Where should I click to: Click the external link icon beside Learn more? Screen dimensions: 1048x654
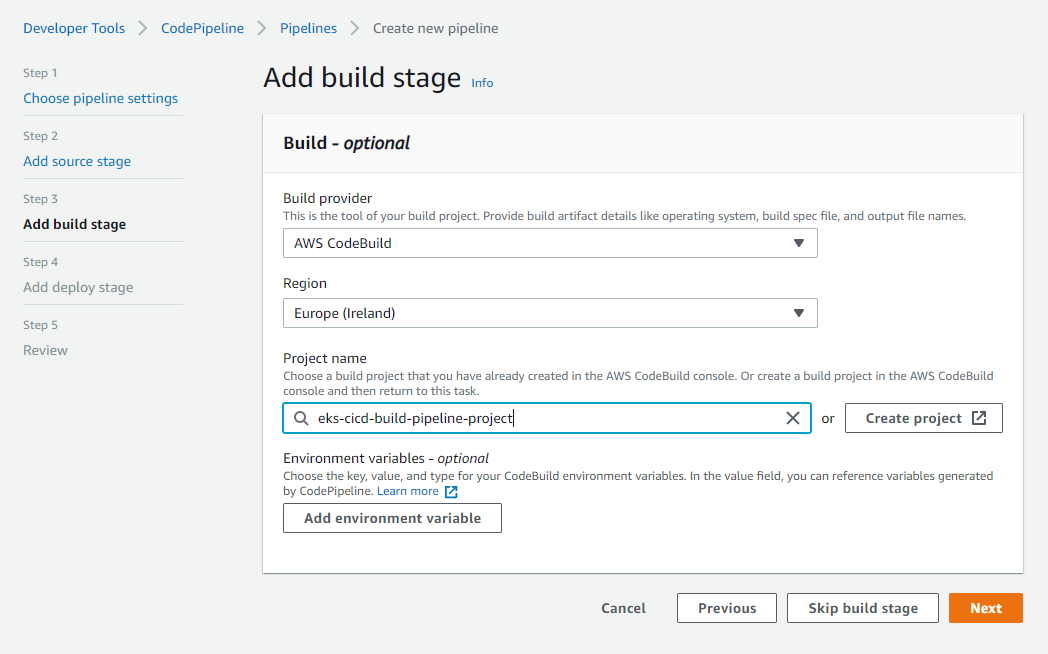(451, 492)
